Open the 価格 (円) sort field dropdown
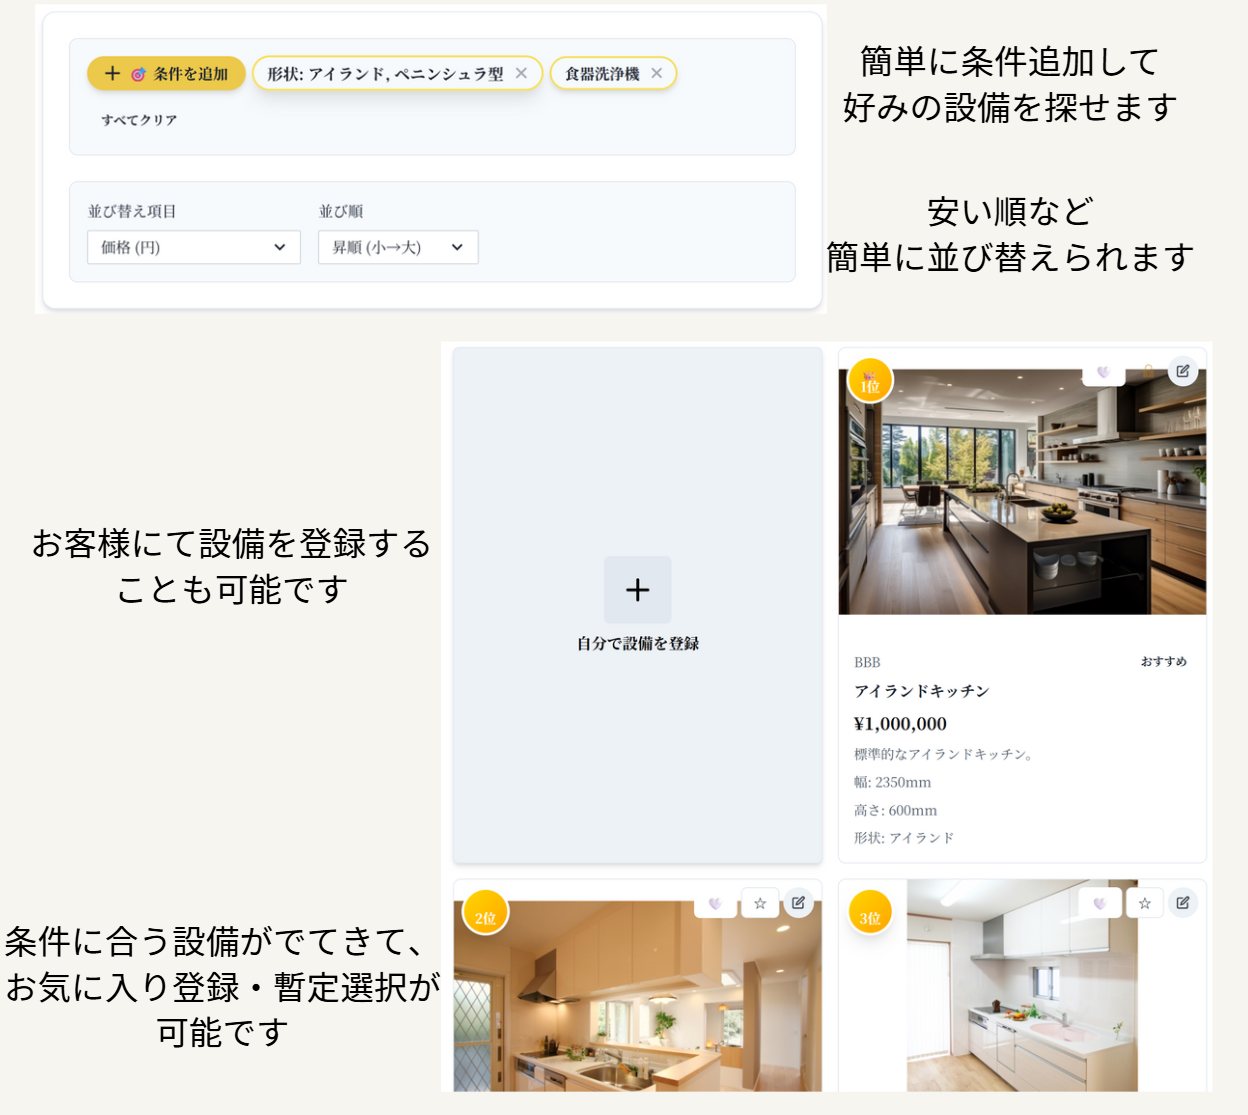The width and height of the screenshot is (1248, 1115). coord(192,247)
